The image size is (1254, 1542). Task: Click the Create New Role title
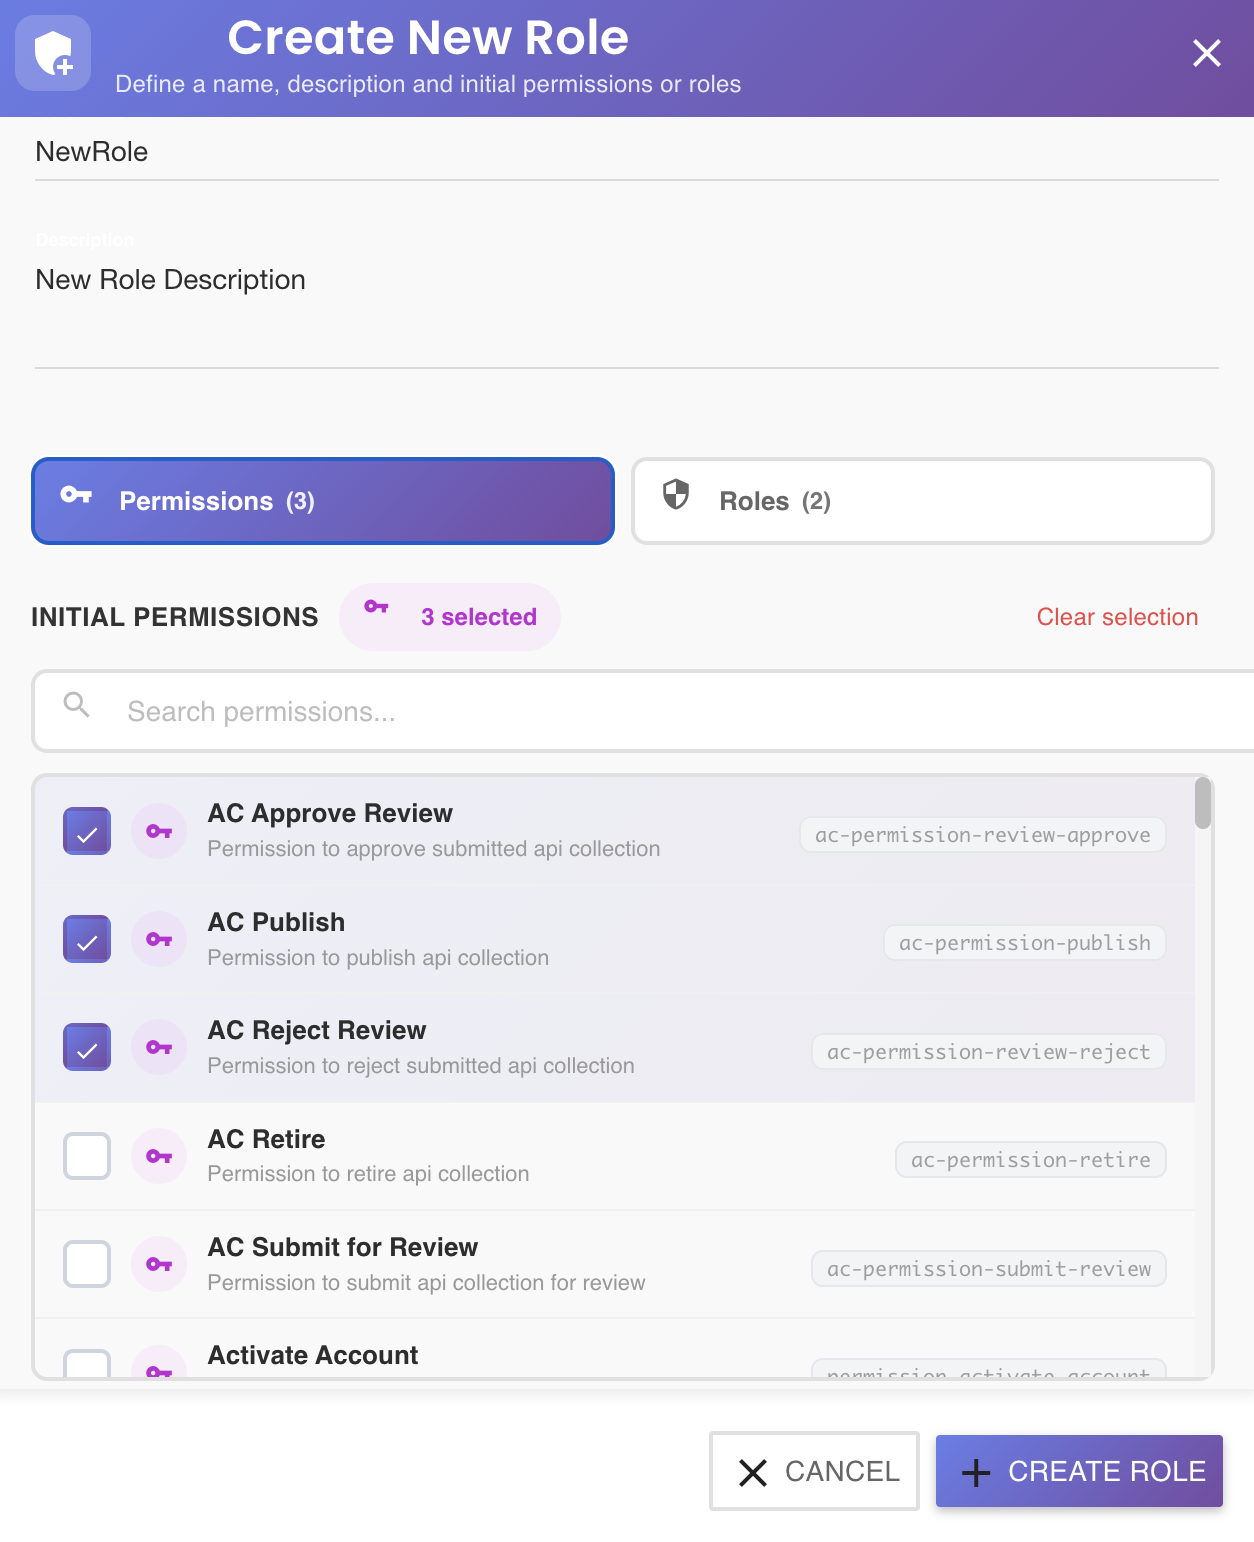click(428, 38)
